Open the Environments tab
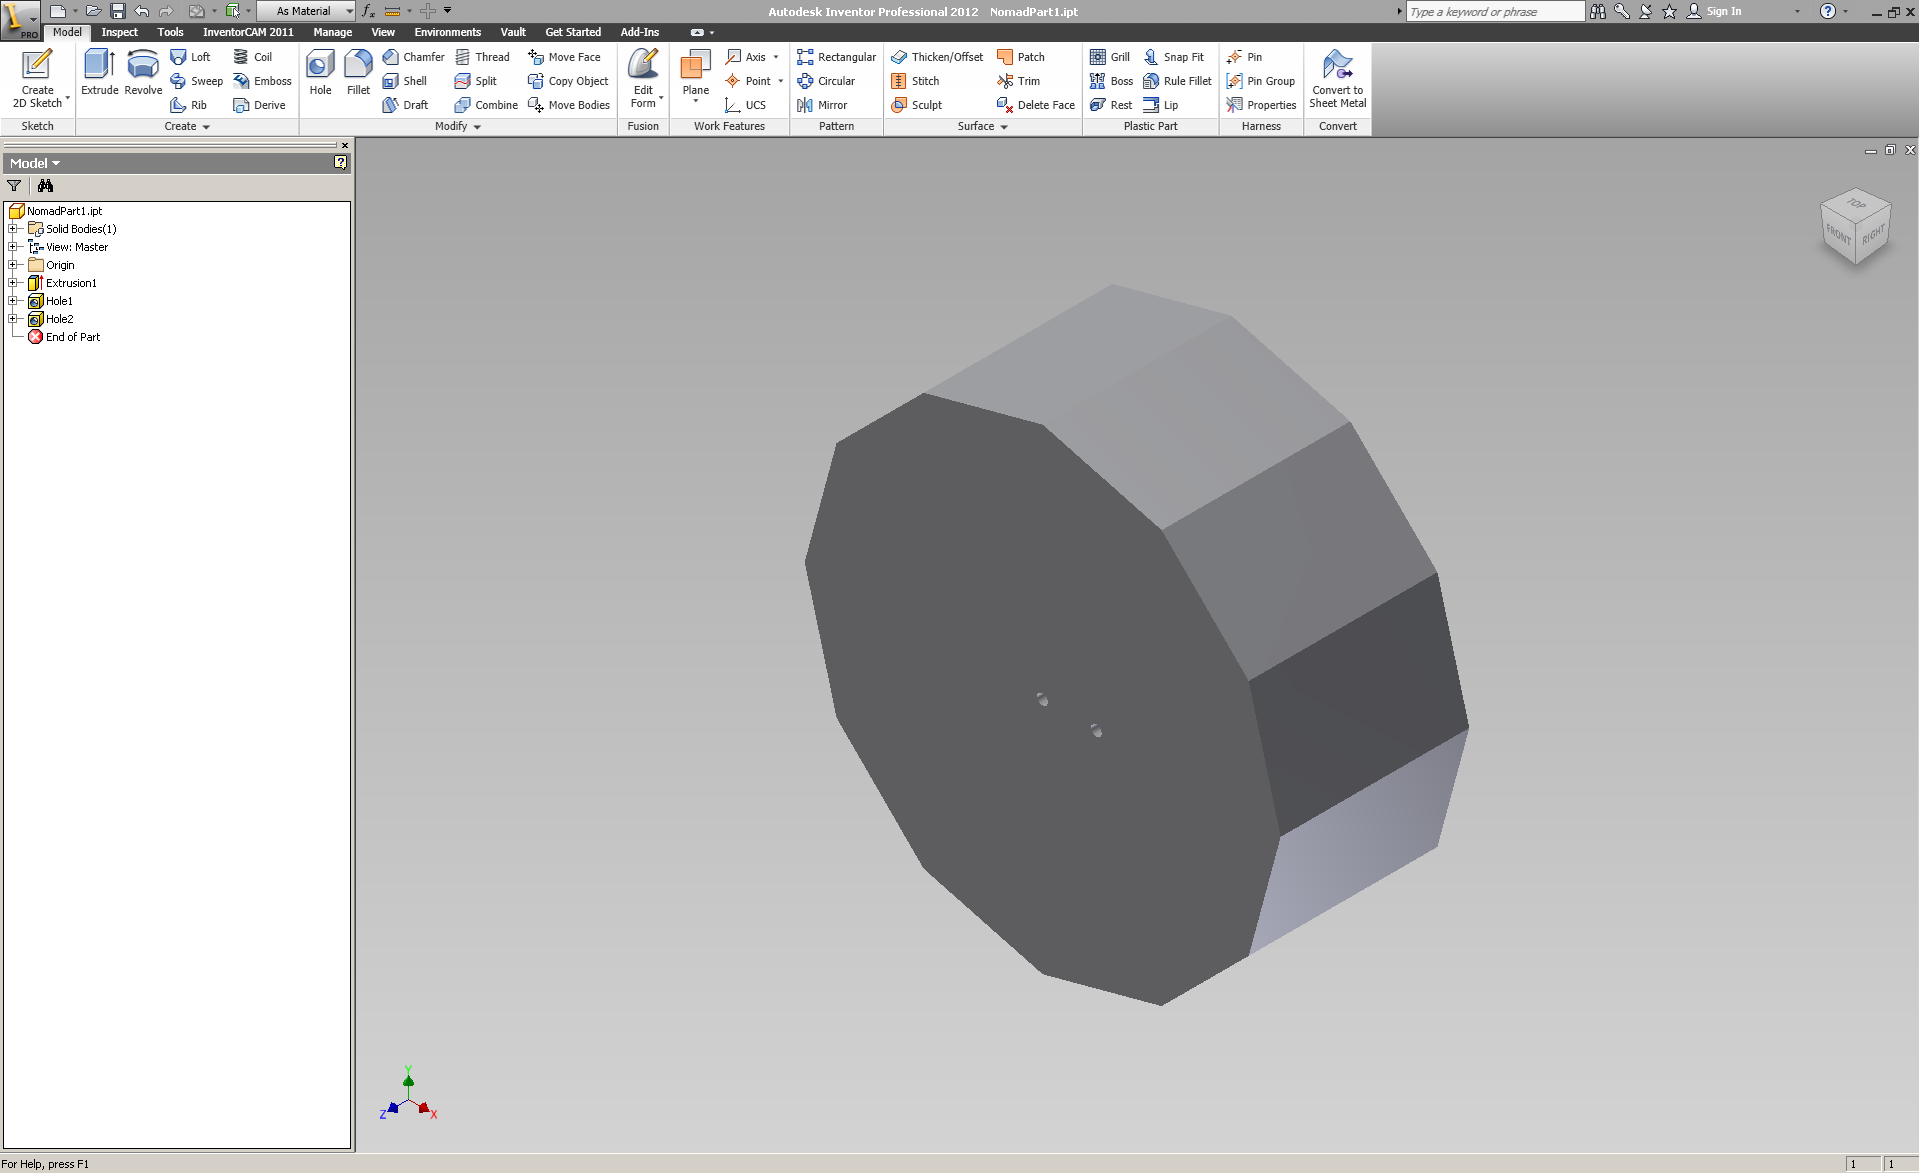The height and width of the screenshot is (1173, 1919). click(x=447, y=32)
